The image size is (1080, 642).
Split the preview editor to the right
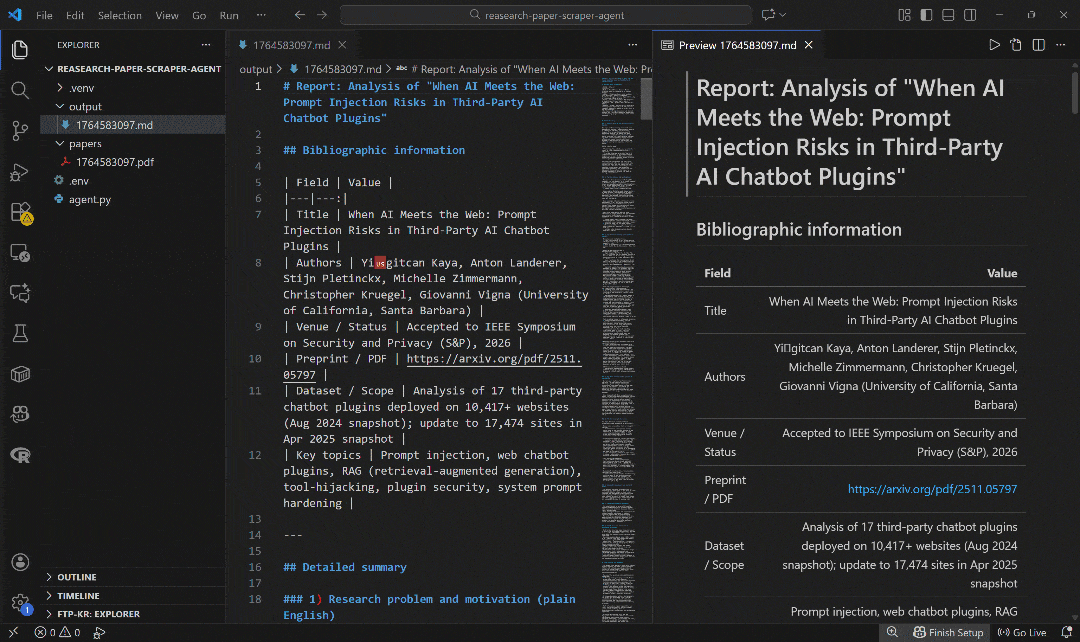tap(1039, 45)
